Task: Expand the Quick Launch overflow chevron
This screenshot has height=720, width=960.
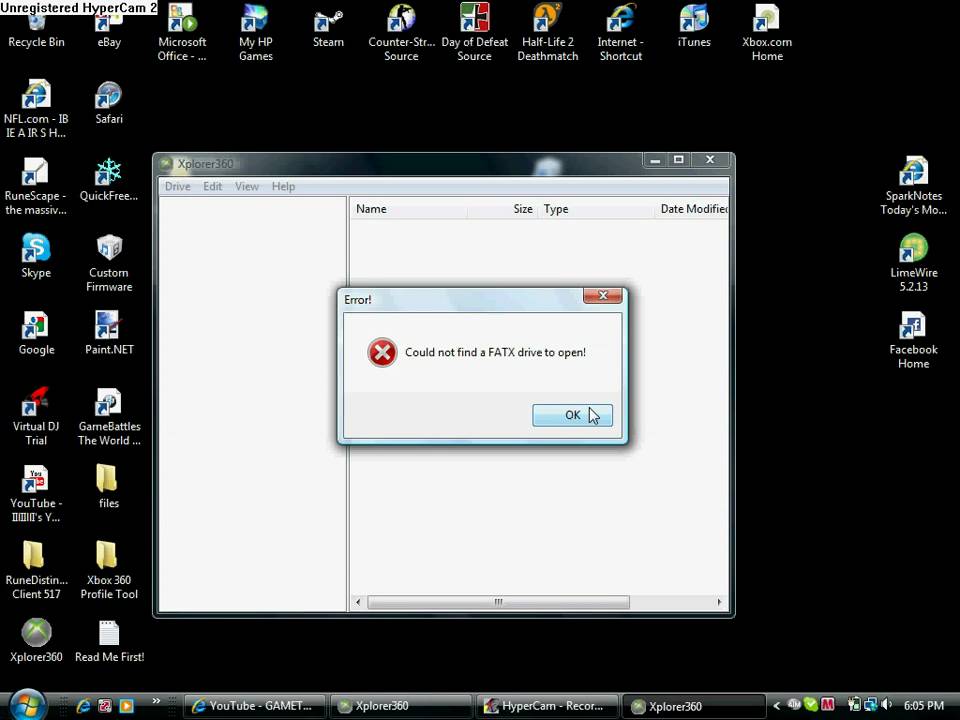Action: tap(156, 701)
